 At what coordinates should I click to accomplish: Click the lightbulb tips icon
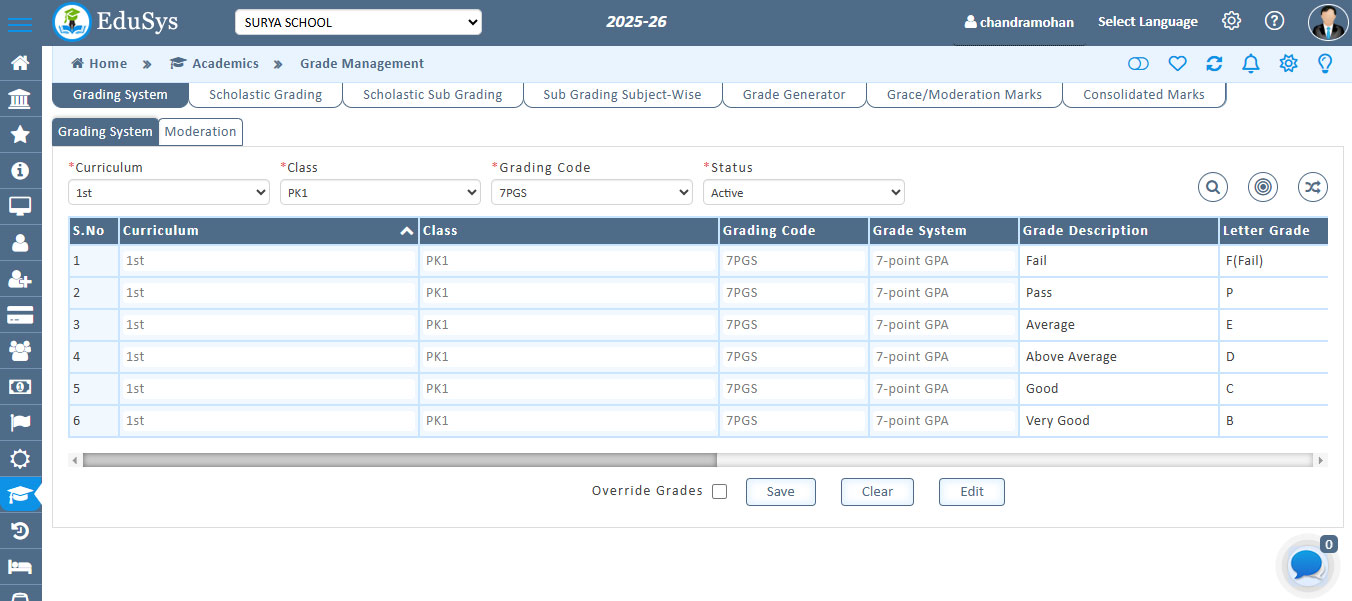point(1325,64)
